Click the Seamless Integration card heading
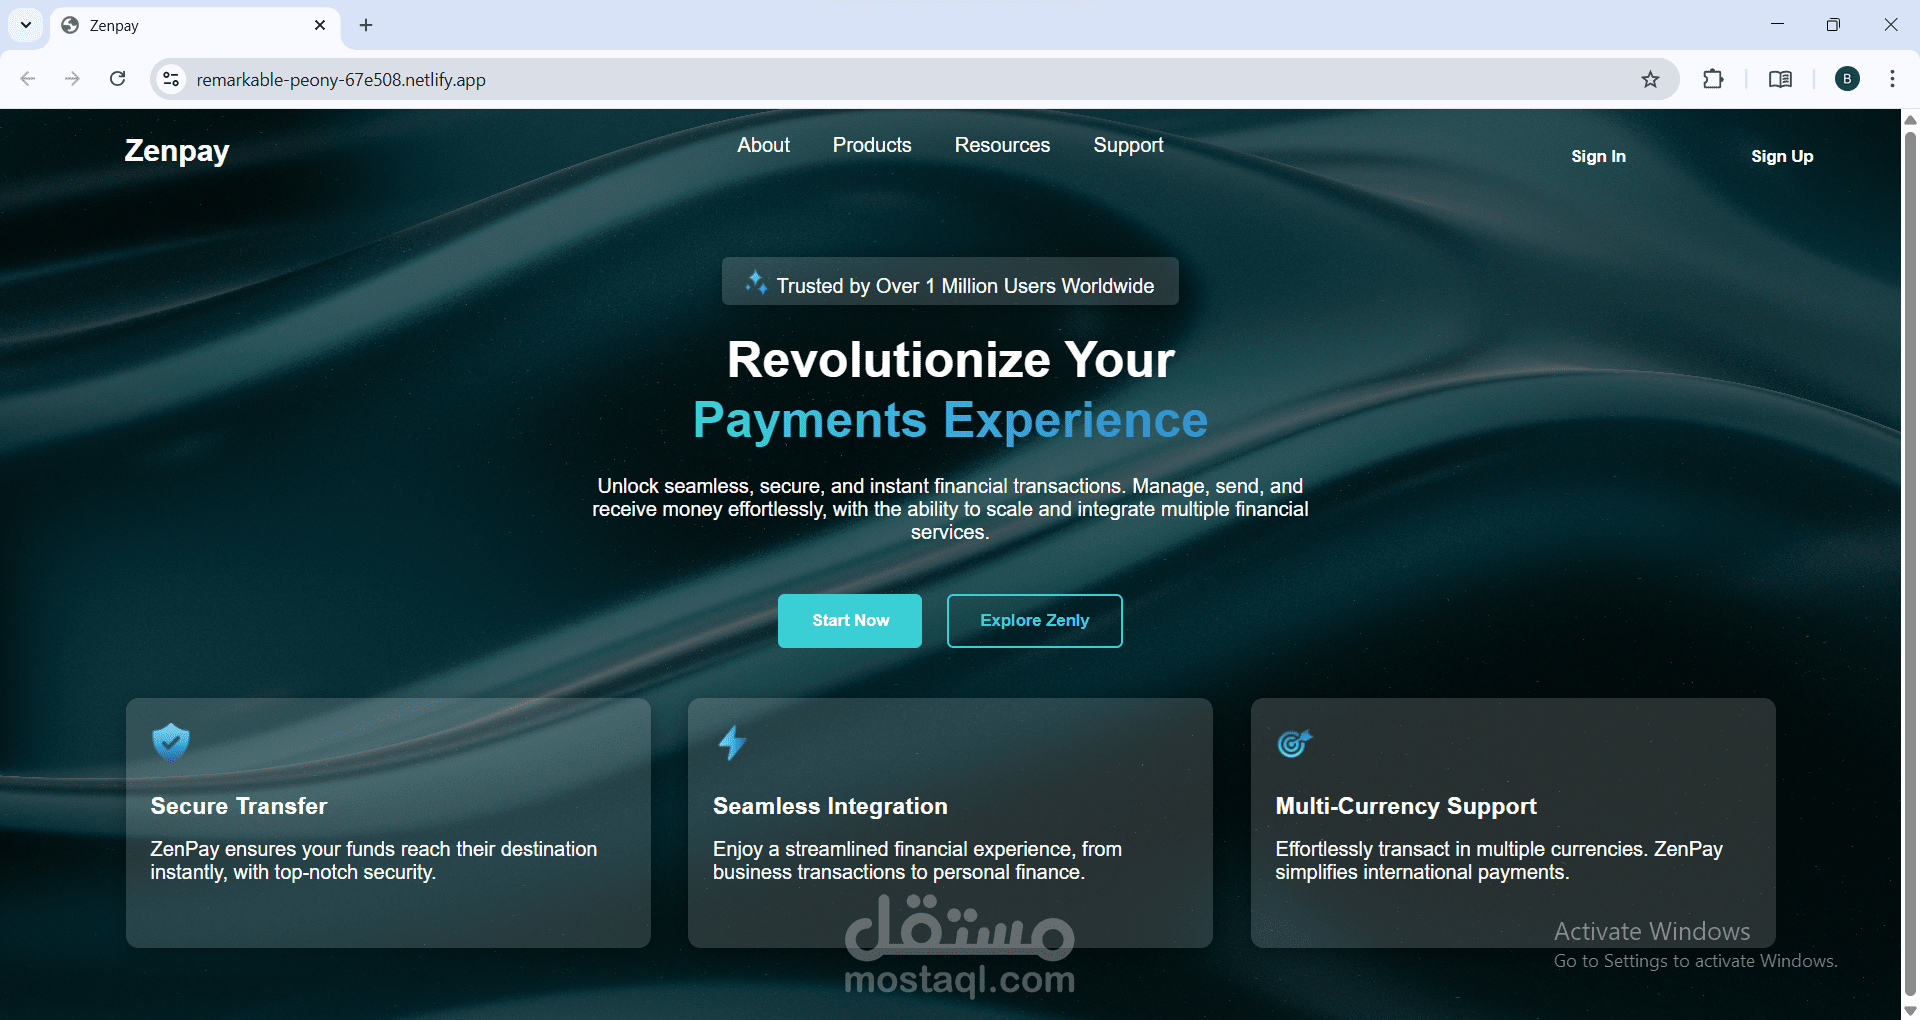The image size is (1920, 1020). pyautogui.click(x=830, y=806)
